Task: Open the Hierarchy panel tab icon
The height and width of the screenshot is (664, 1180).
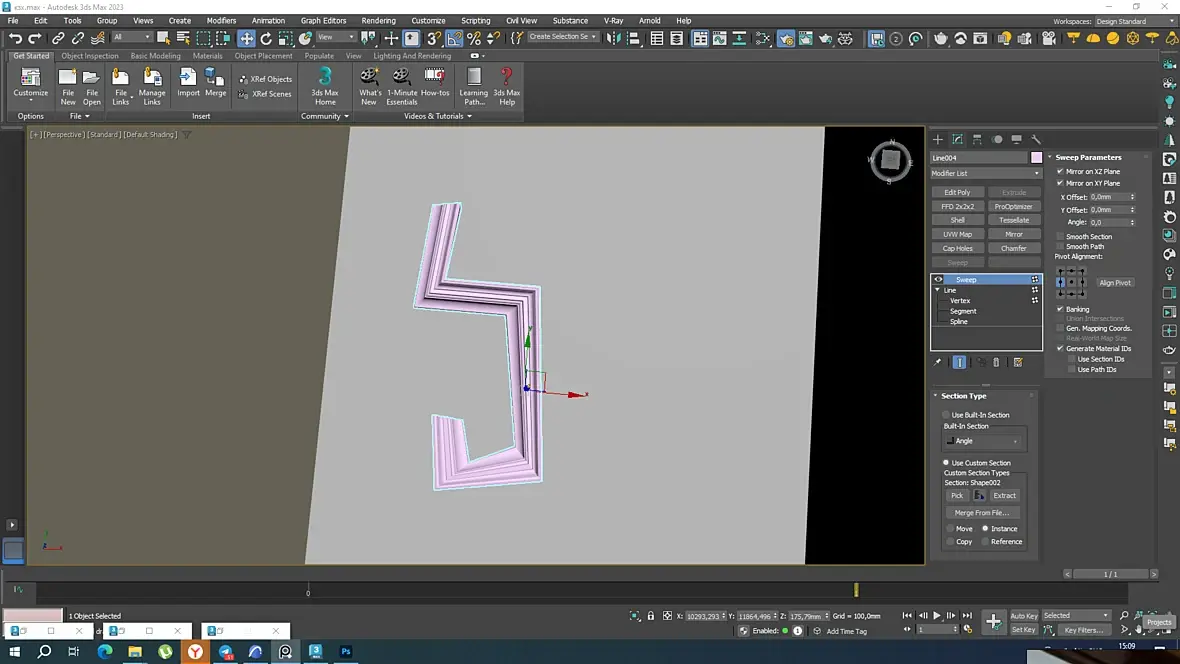Action: click(x=977, y=139)
